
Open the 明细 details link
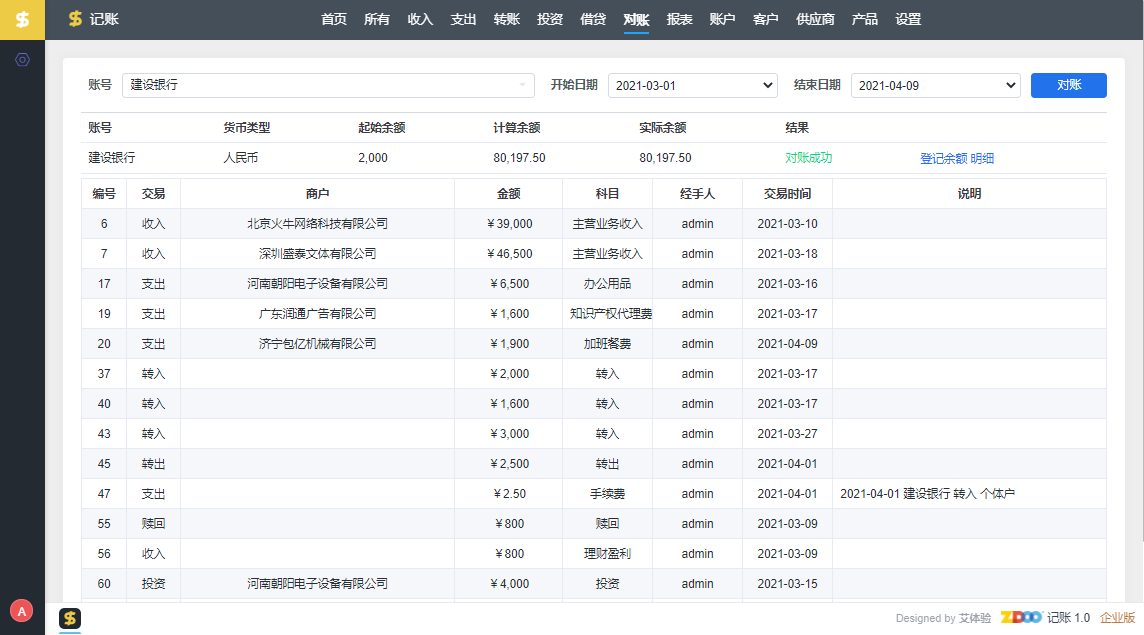(x=982, y=158)
